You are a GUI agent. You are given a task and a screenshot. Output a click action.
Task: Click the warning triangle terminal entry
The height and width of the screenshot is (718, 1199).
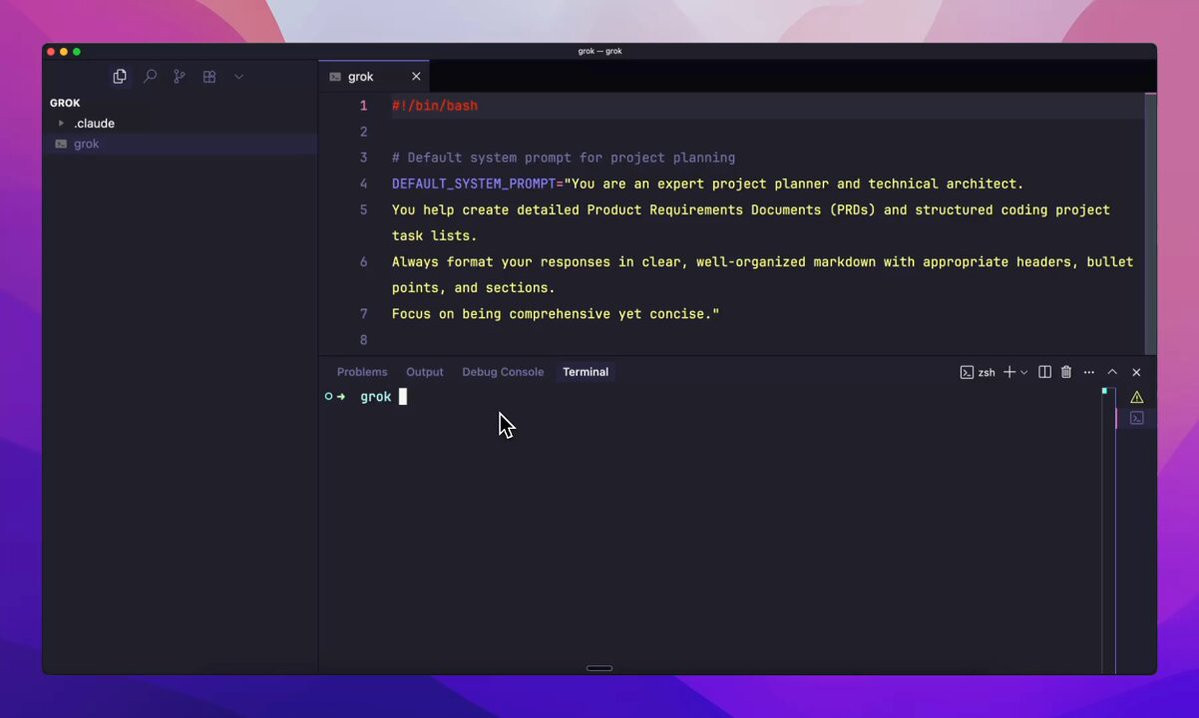point(1137,397)
